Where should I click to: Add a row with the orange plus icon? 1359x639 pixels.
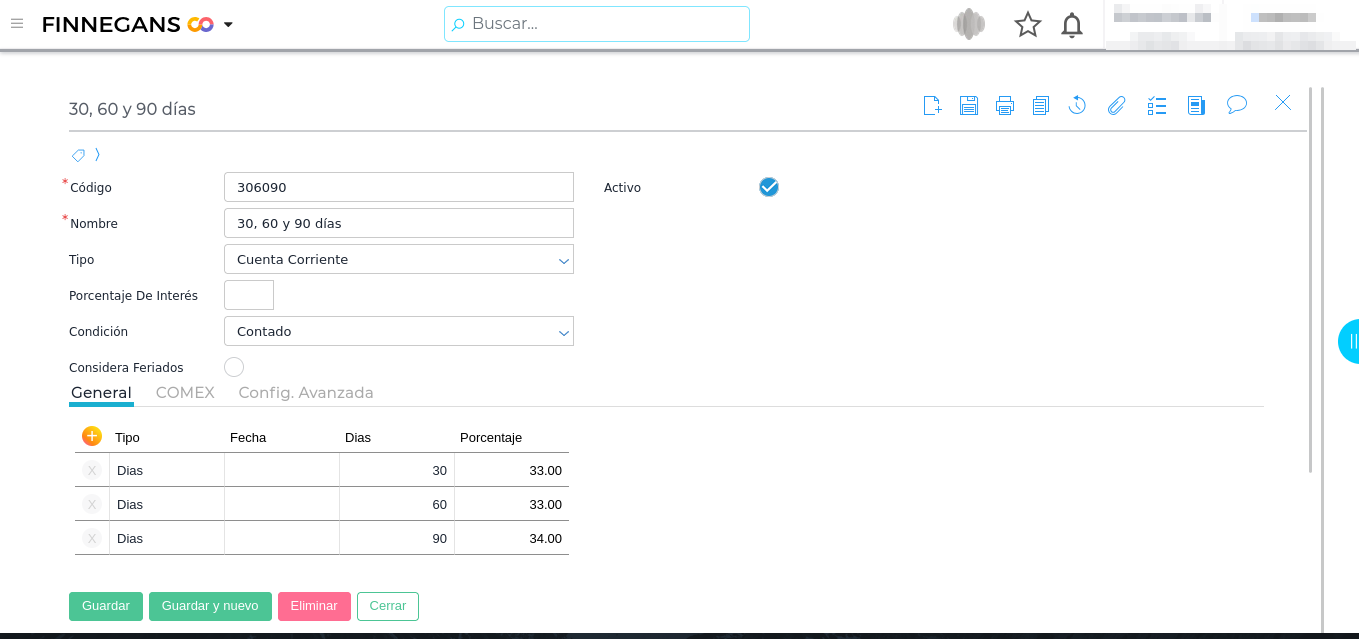click(92, 436)
